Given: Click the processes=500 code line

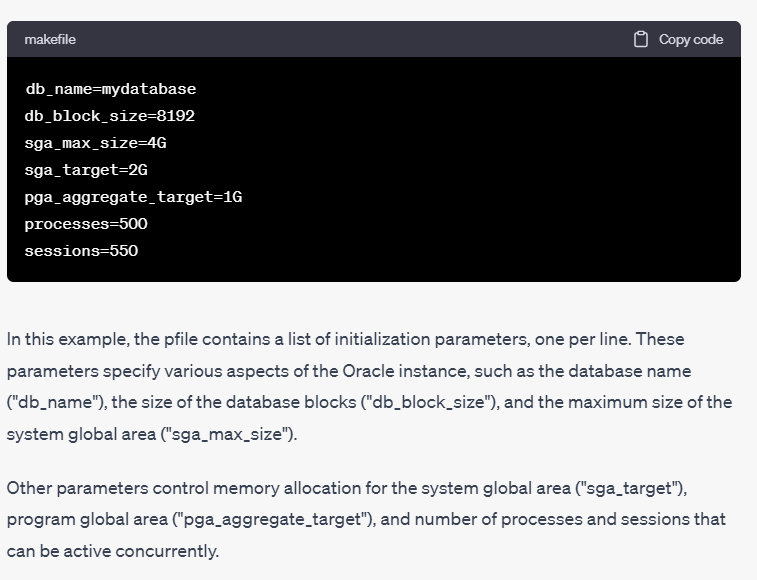Looking at the screenshot, I should point(86,224).
